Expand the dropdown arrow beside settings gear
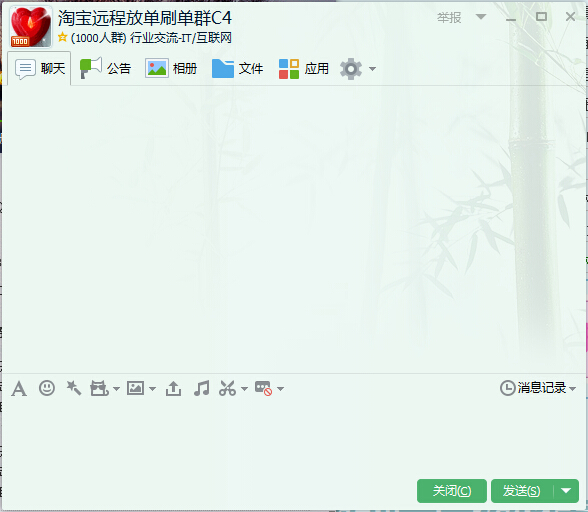Image resolution: width=588 pixels, height=512 pixels. pos(372,69)
